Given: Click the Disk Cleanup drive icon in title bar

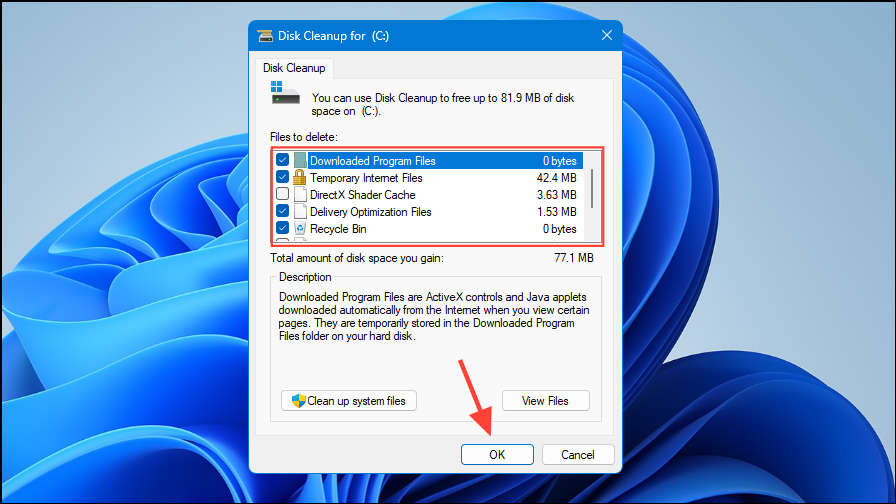Looking at the screenshot, I should (265, 36).
